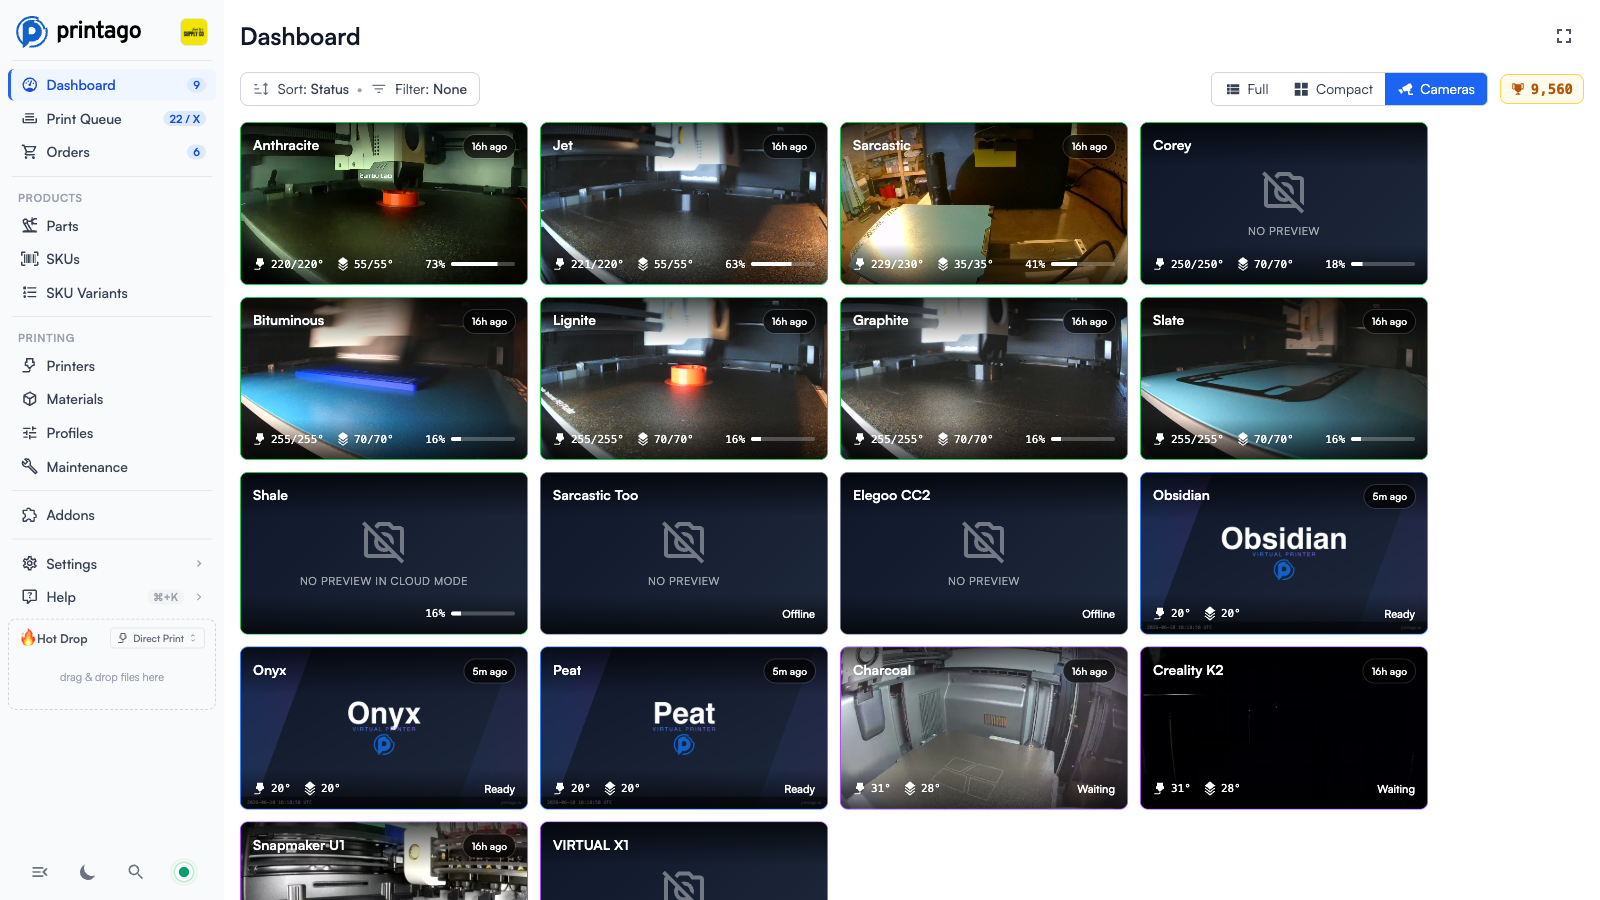Screen dimensions: 1600x900
Task: Click the Orders cart icon
Action: (x=30, y=152)
